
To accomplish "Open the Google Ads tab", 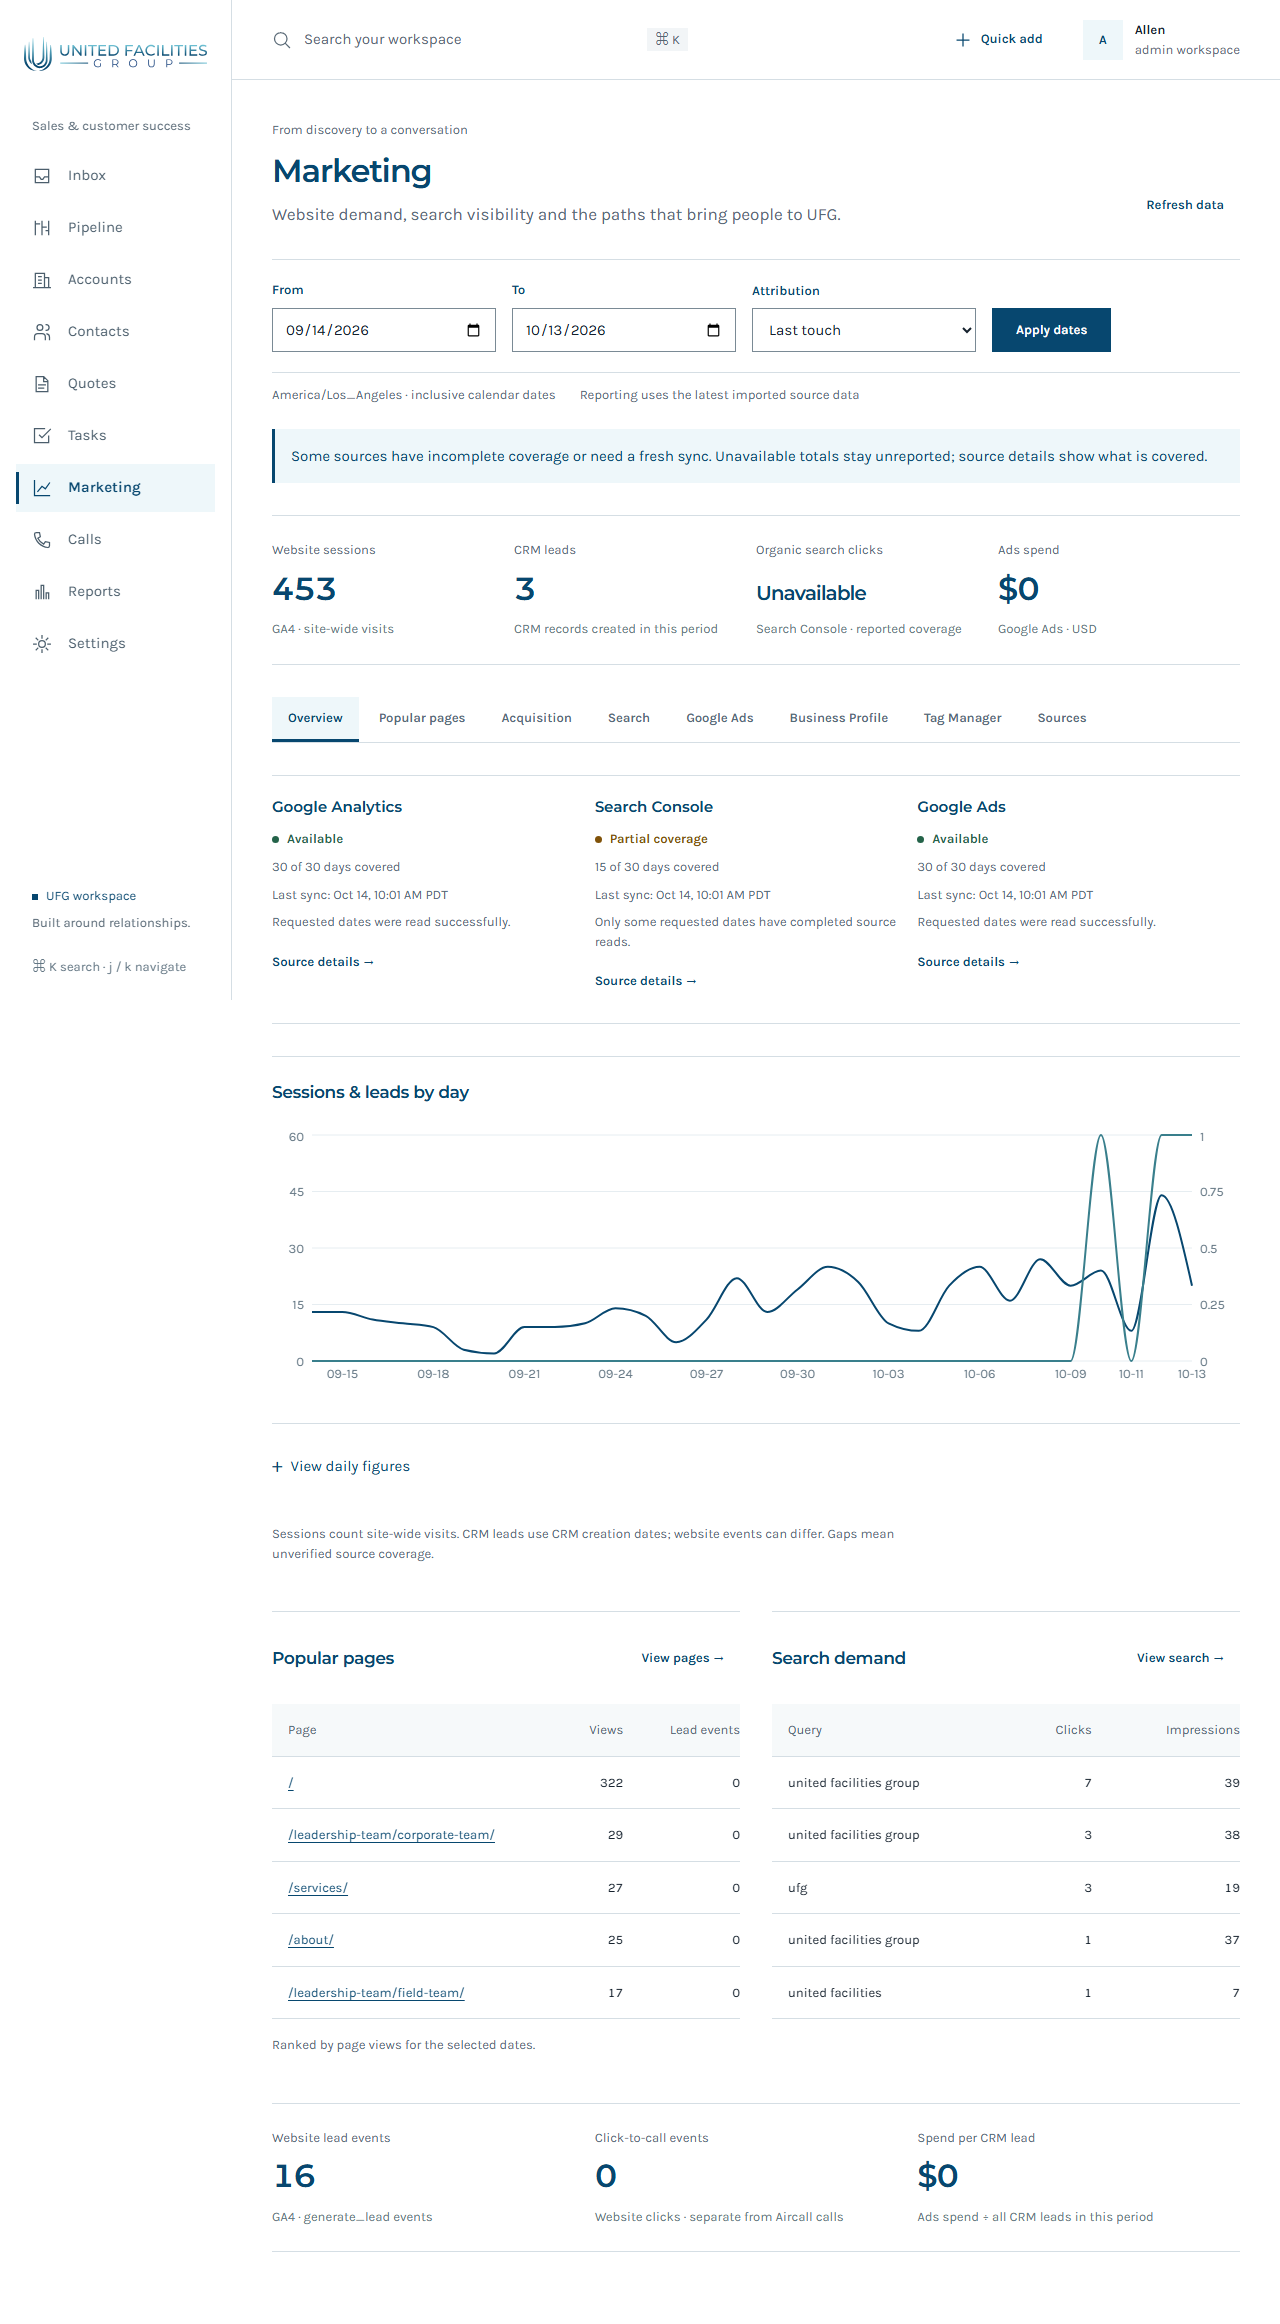I will pos(720,719).
